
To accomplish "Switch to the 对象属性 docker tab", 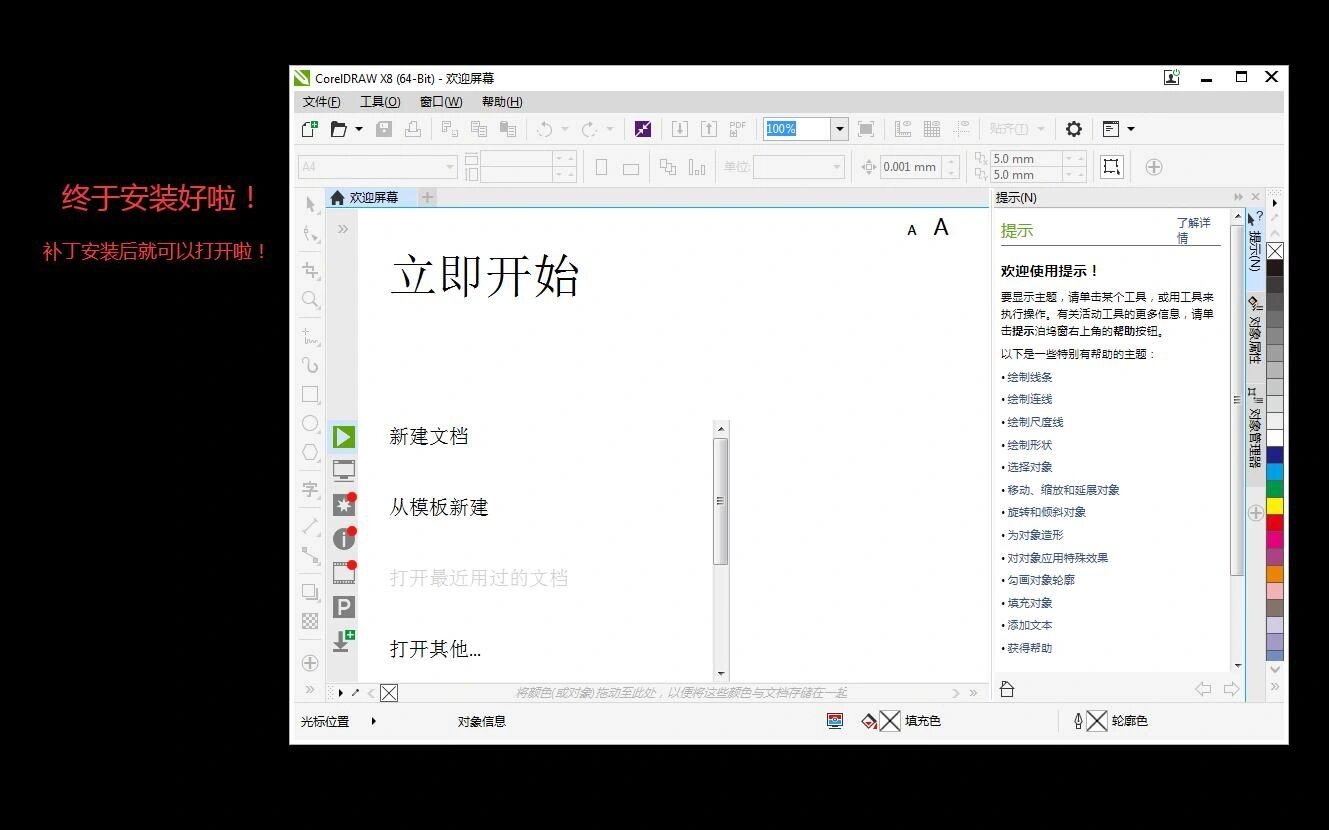I will [1255, 332].
